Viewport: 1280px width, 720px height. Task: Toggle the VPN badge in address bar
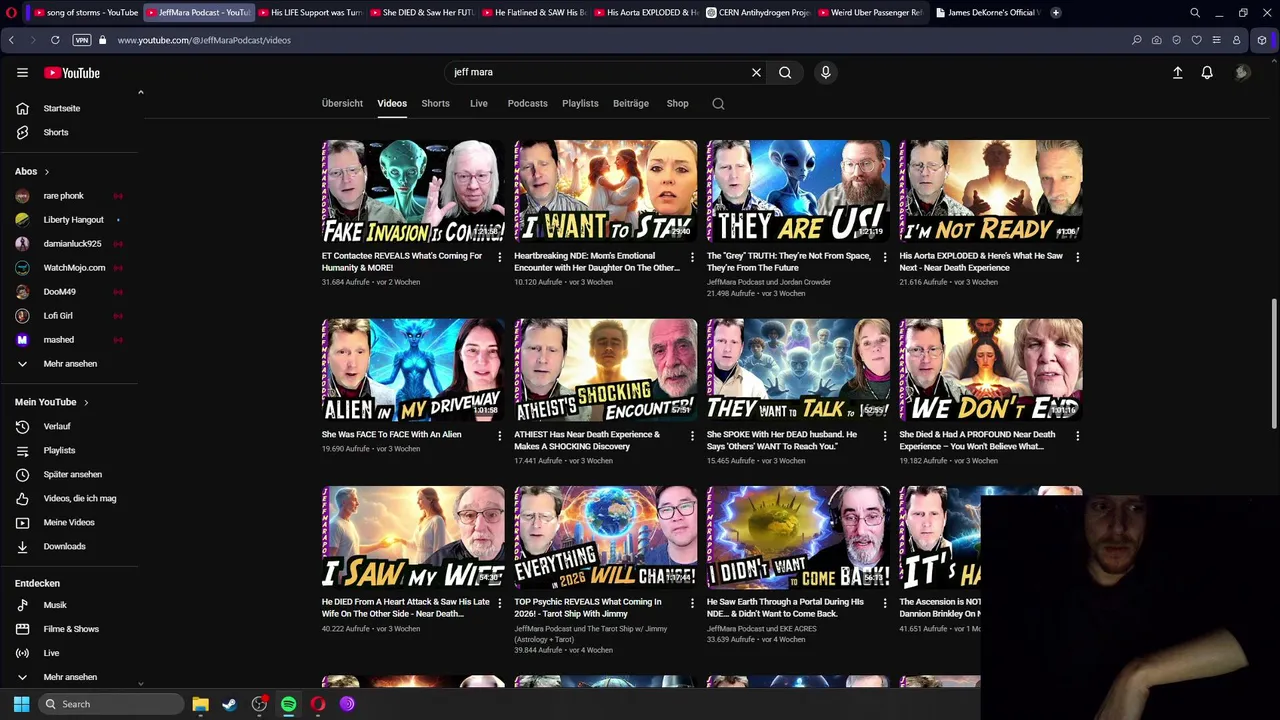click(82, 40)
